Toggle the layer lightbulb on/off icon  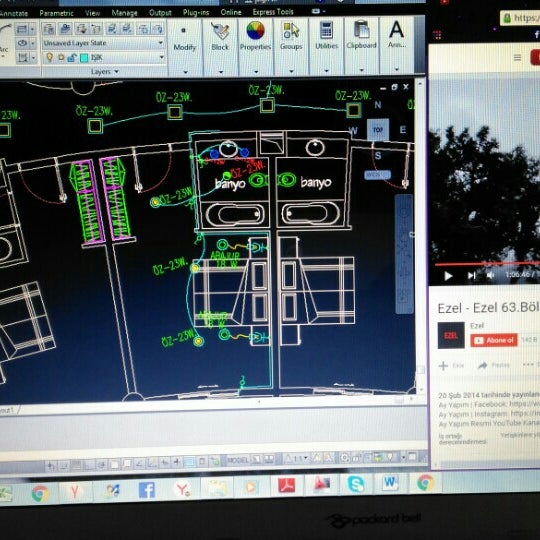point(50,57)
